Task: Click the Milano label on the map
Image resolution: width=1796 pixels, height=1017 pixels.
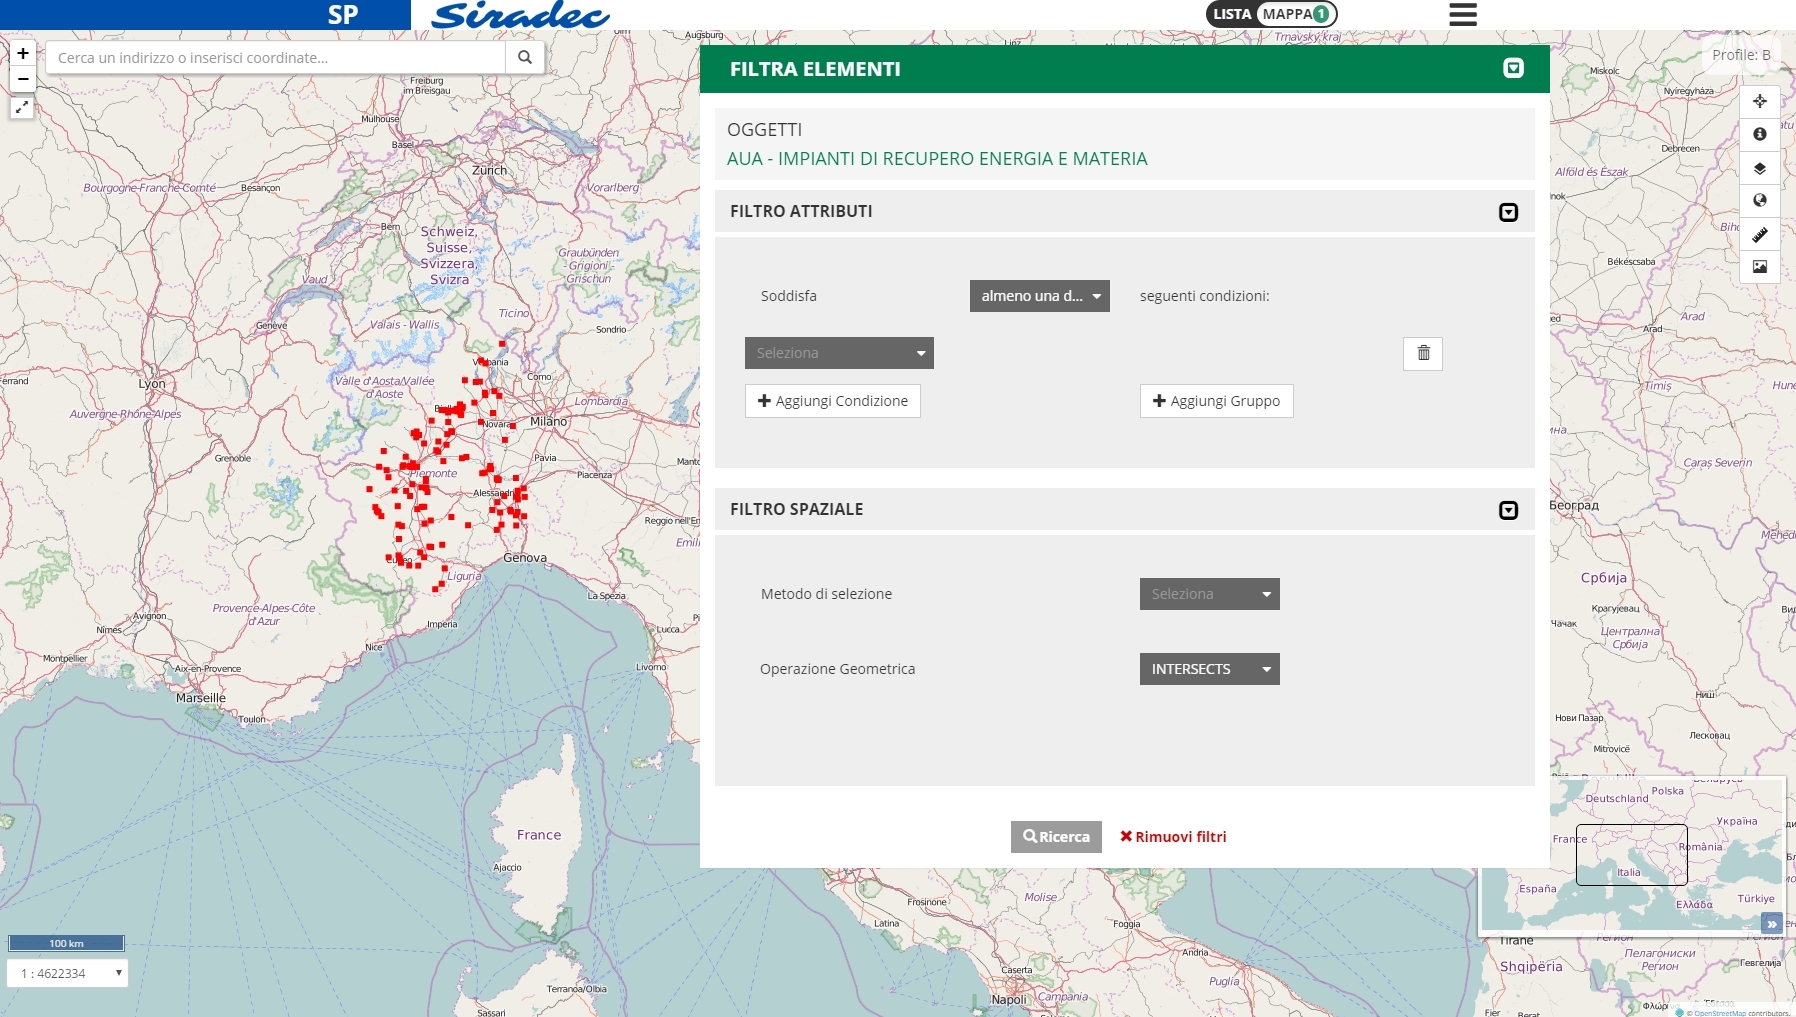Action: [549, 421]
